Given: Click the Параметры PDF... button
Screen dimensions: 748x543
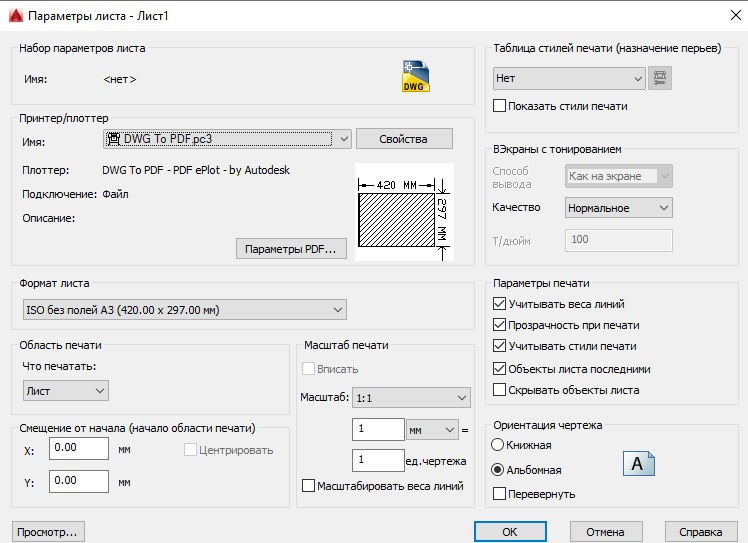Looking at the screenshot, I should tap(291, 249).
